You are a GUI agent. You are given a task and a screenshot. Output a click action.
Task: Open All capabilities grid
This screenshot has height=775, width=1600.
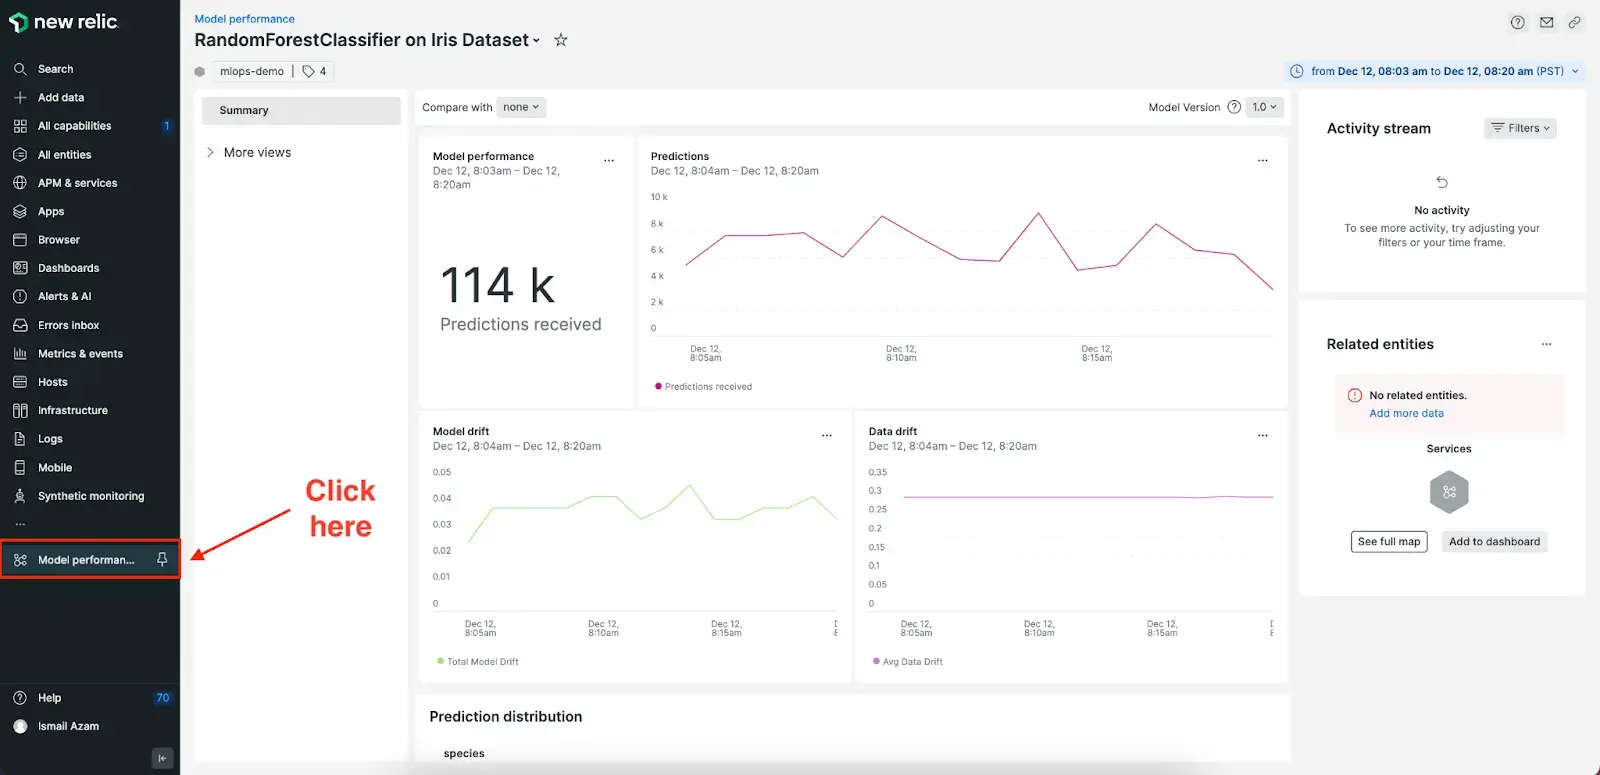point(75,126)
